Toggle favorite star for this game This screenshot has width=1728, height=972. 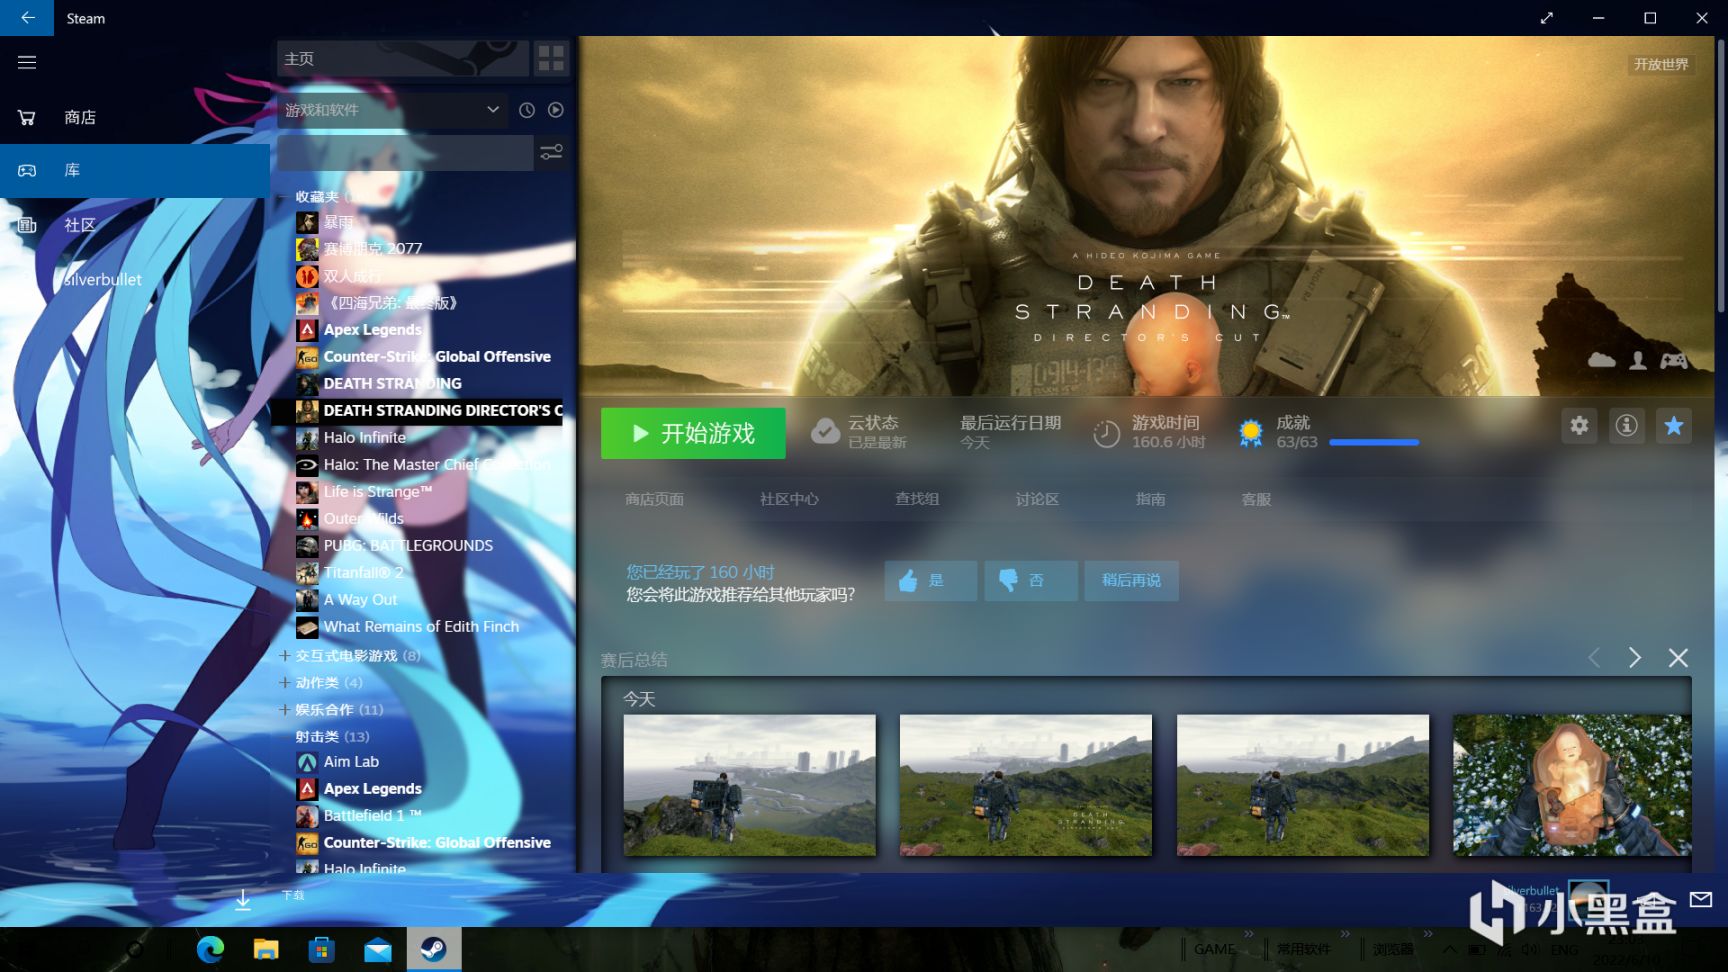click(1674, 426)
